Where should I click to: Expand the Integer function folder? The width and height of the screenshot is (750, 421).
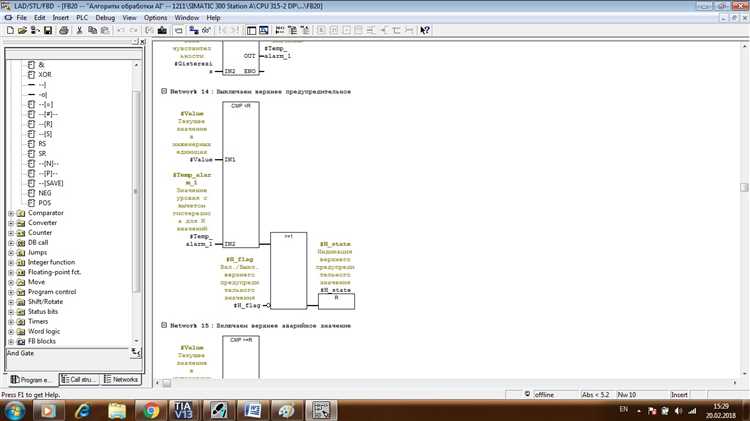point(11,263)
